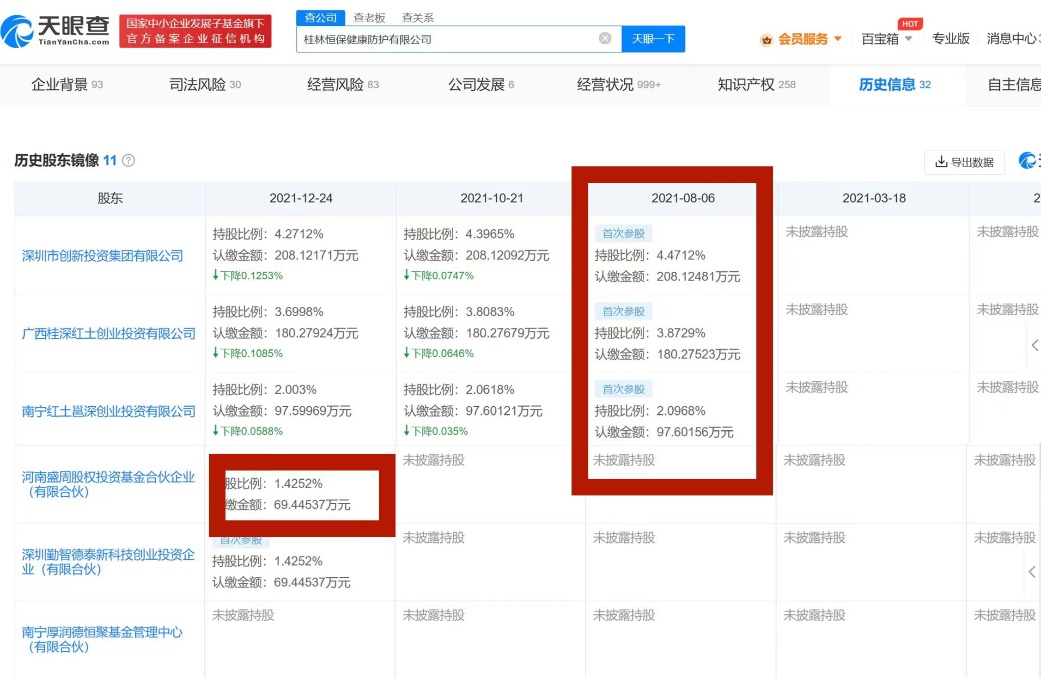
Task: Expand the 会员服务 dropdown arrow
Action: [x=838, y=39]
